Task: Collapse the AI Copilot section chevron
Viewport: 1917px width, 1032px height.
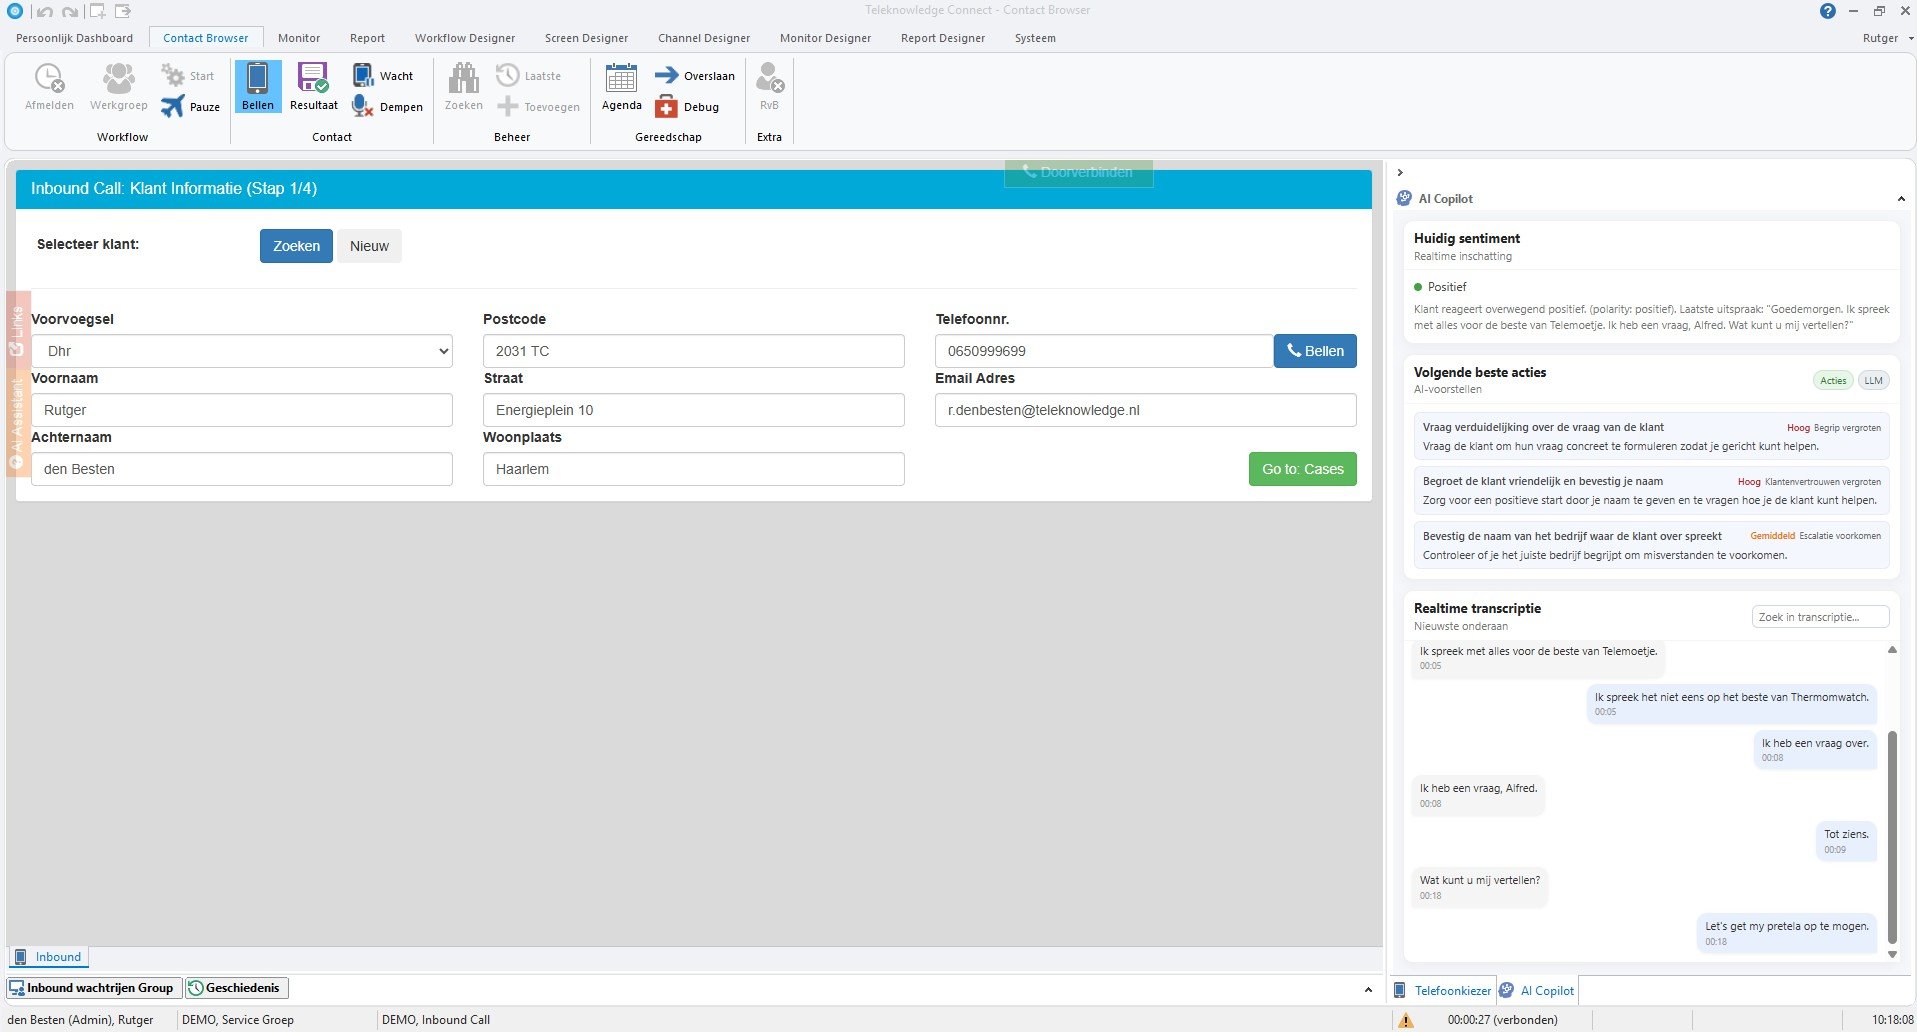Action: point(1901,199)
